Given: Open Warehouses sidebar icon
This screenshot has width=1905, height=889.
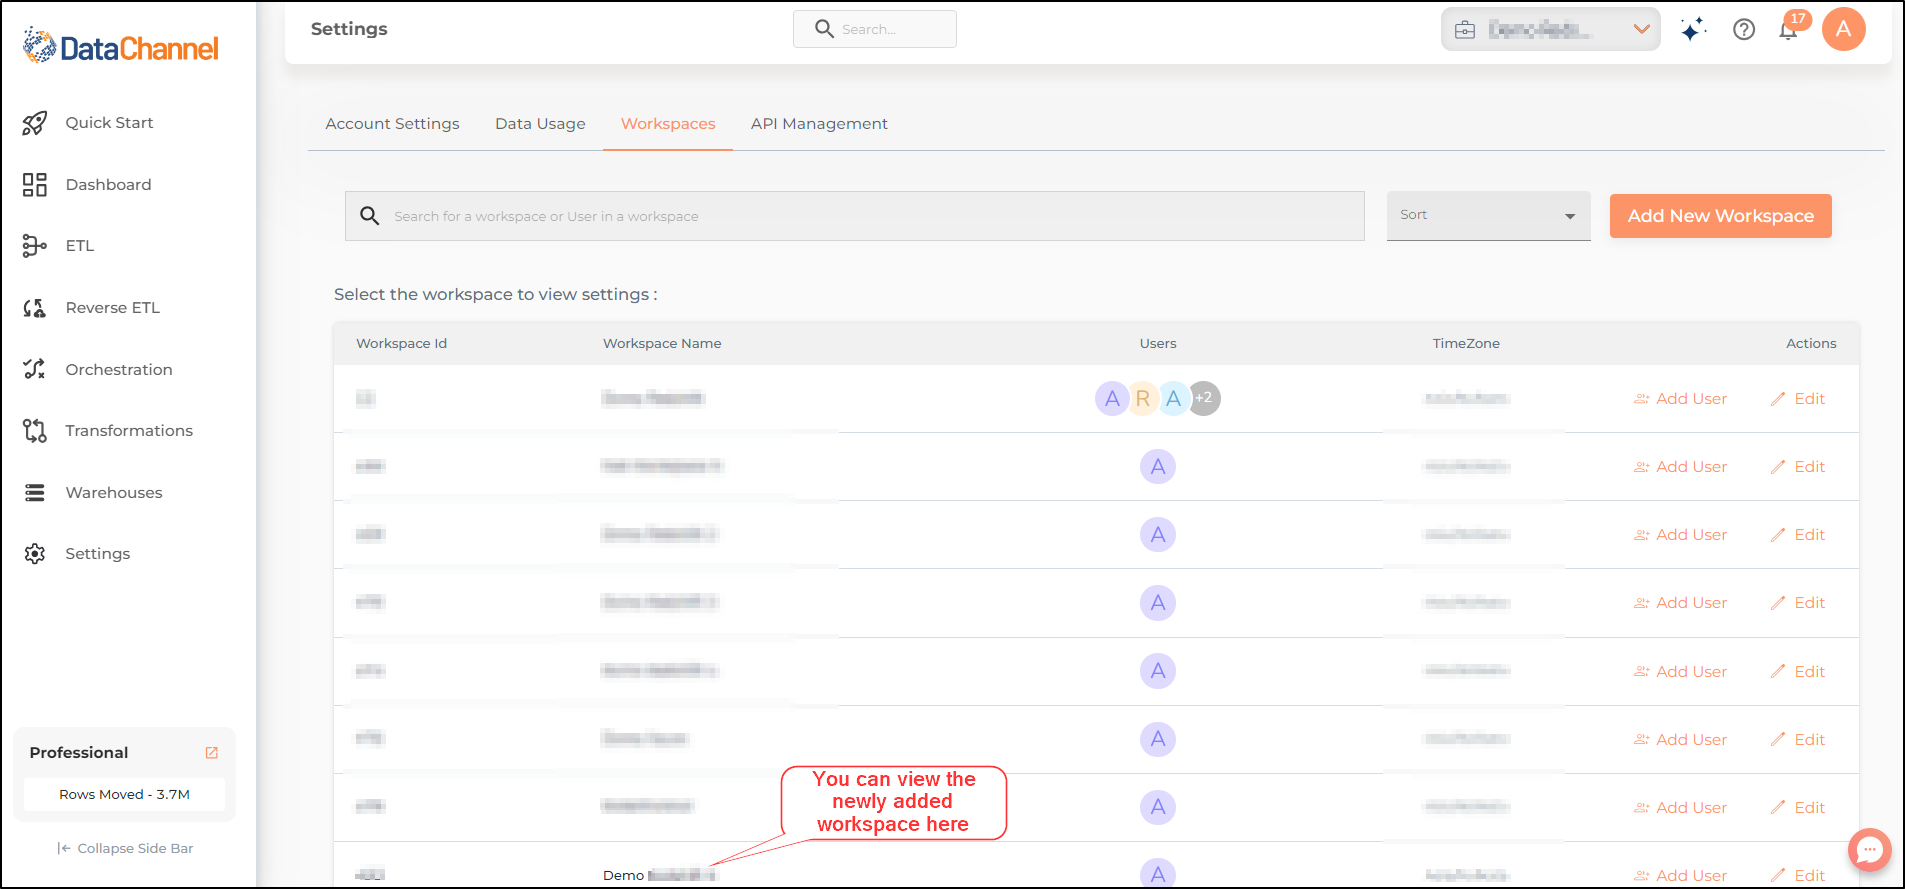Looking at the screenshot, I should click(x=35, y=493).
